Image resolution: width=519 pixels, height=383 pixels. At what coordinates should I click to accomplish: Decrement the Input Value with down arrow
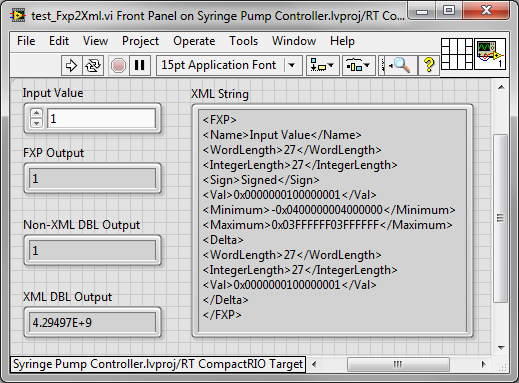point(36,123)
